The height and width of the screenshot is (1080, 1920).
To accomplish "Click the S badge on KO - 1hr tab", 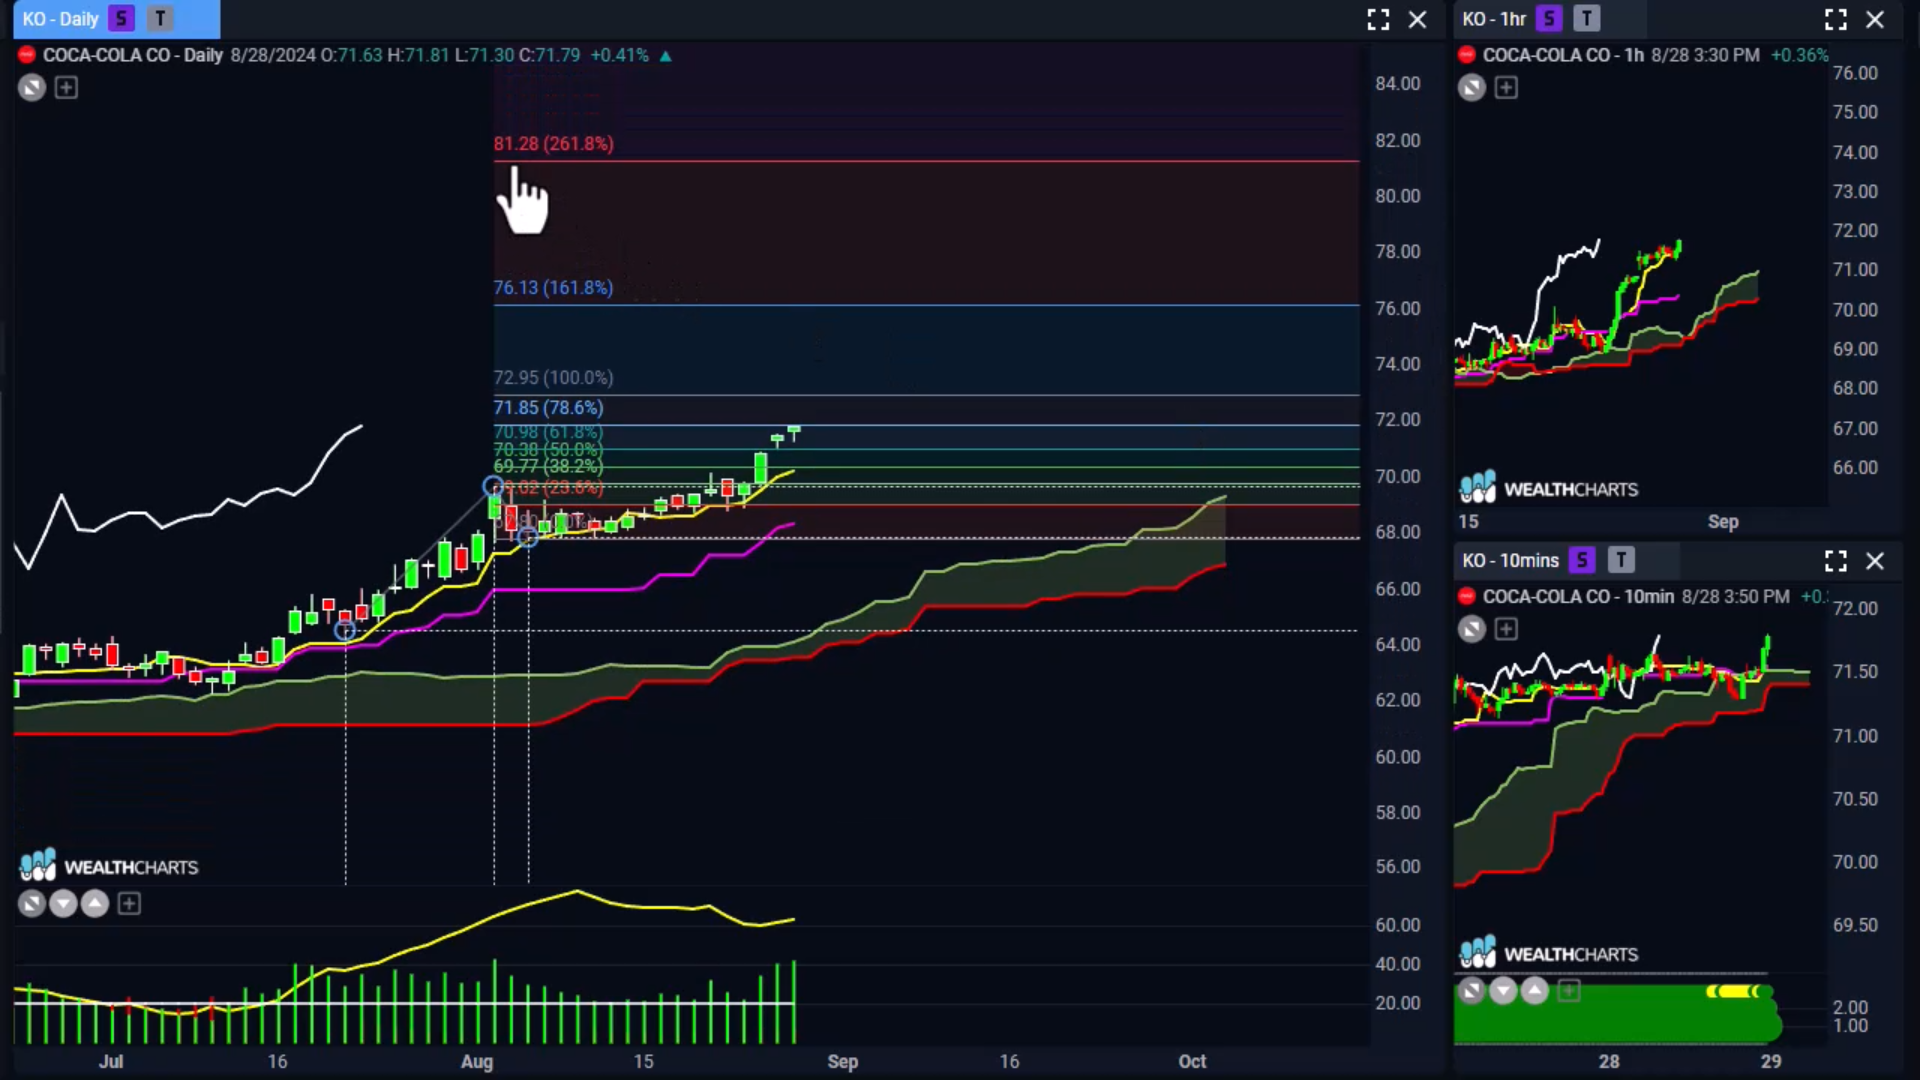I will point(1549,19).
